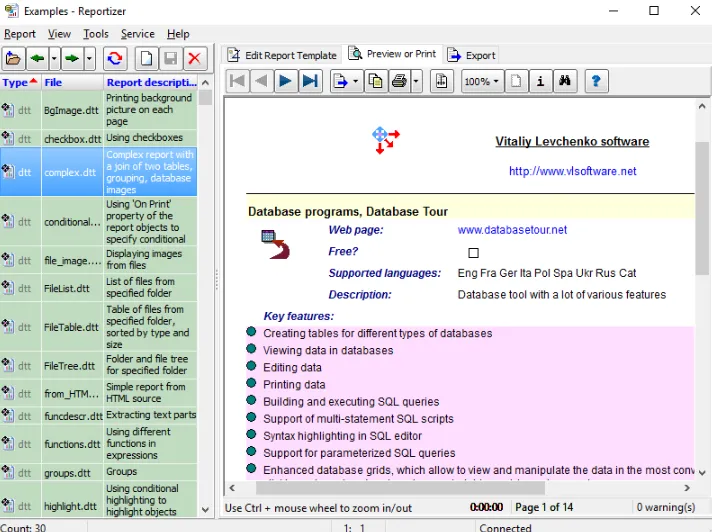This screenshot has height=532, width=712.
Task: Open search with binoculars icon
Action: (564, 81)
